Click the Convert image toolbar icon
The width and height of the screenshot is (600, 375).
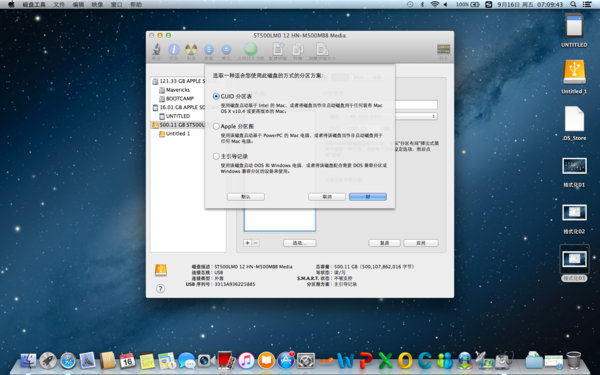click(x=298, y=49)
